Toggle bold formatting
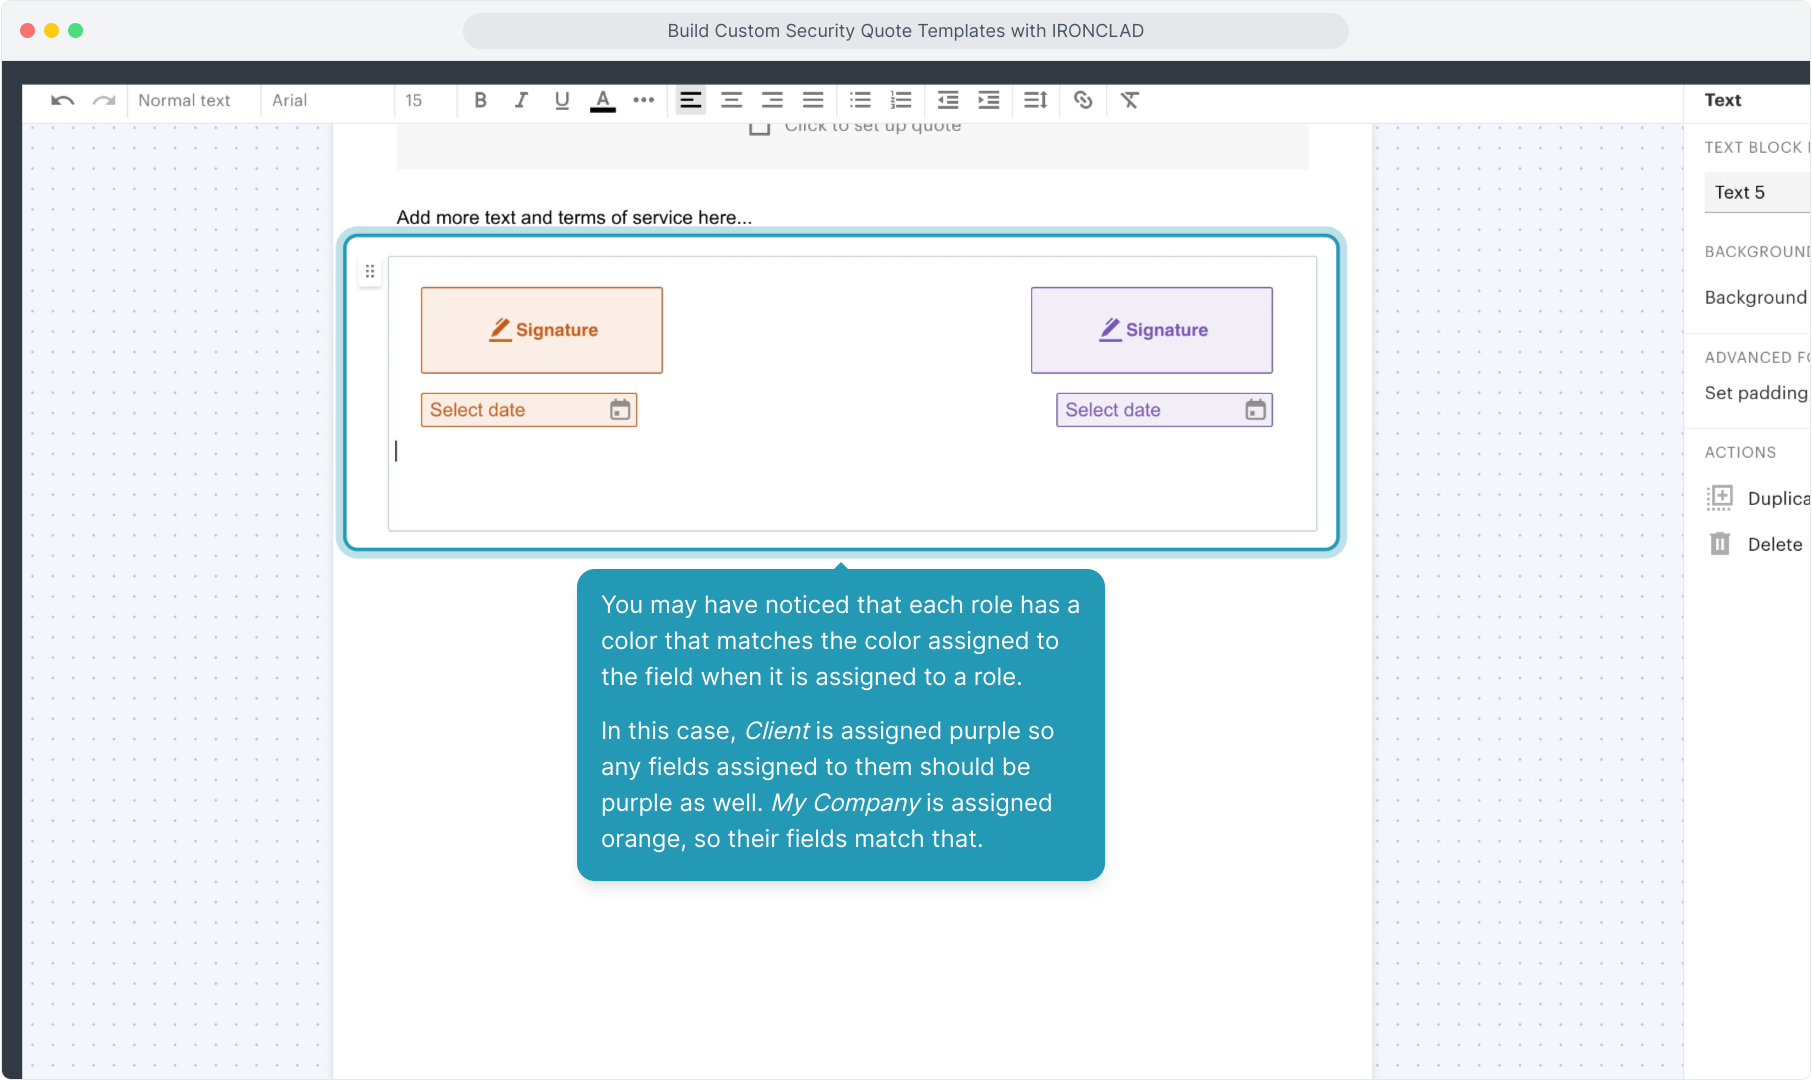 pos(480,100)
